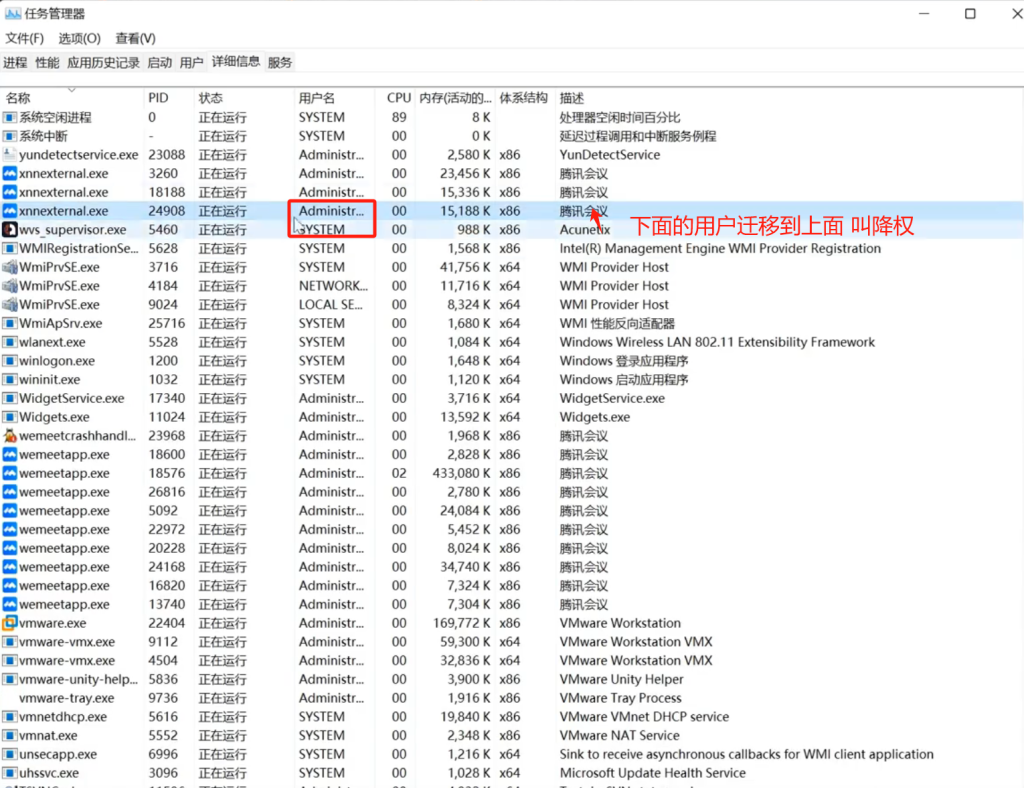Click the wlanext.exe process icon

click(9, 342)
